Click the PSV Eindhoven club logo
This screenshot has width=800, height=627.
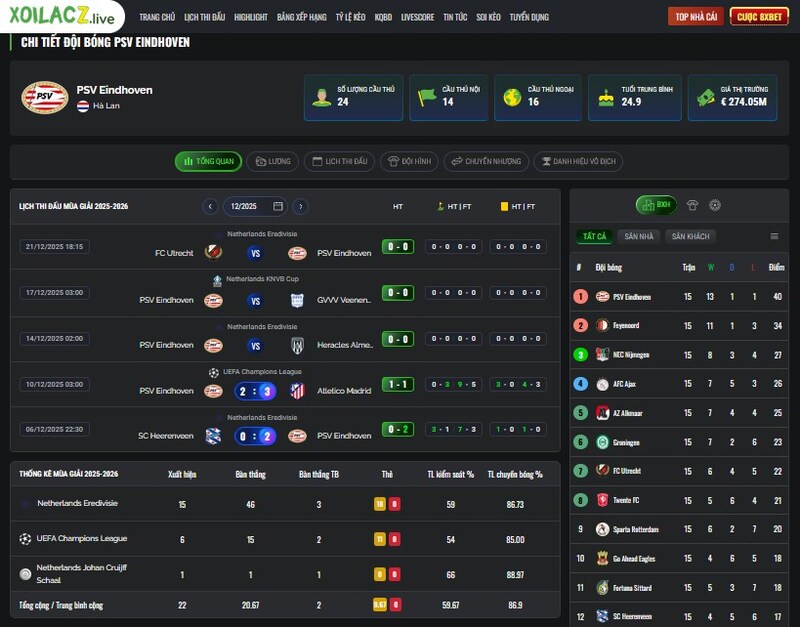pos(45,97)
